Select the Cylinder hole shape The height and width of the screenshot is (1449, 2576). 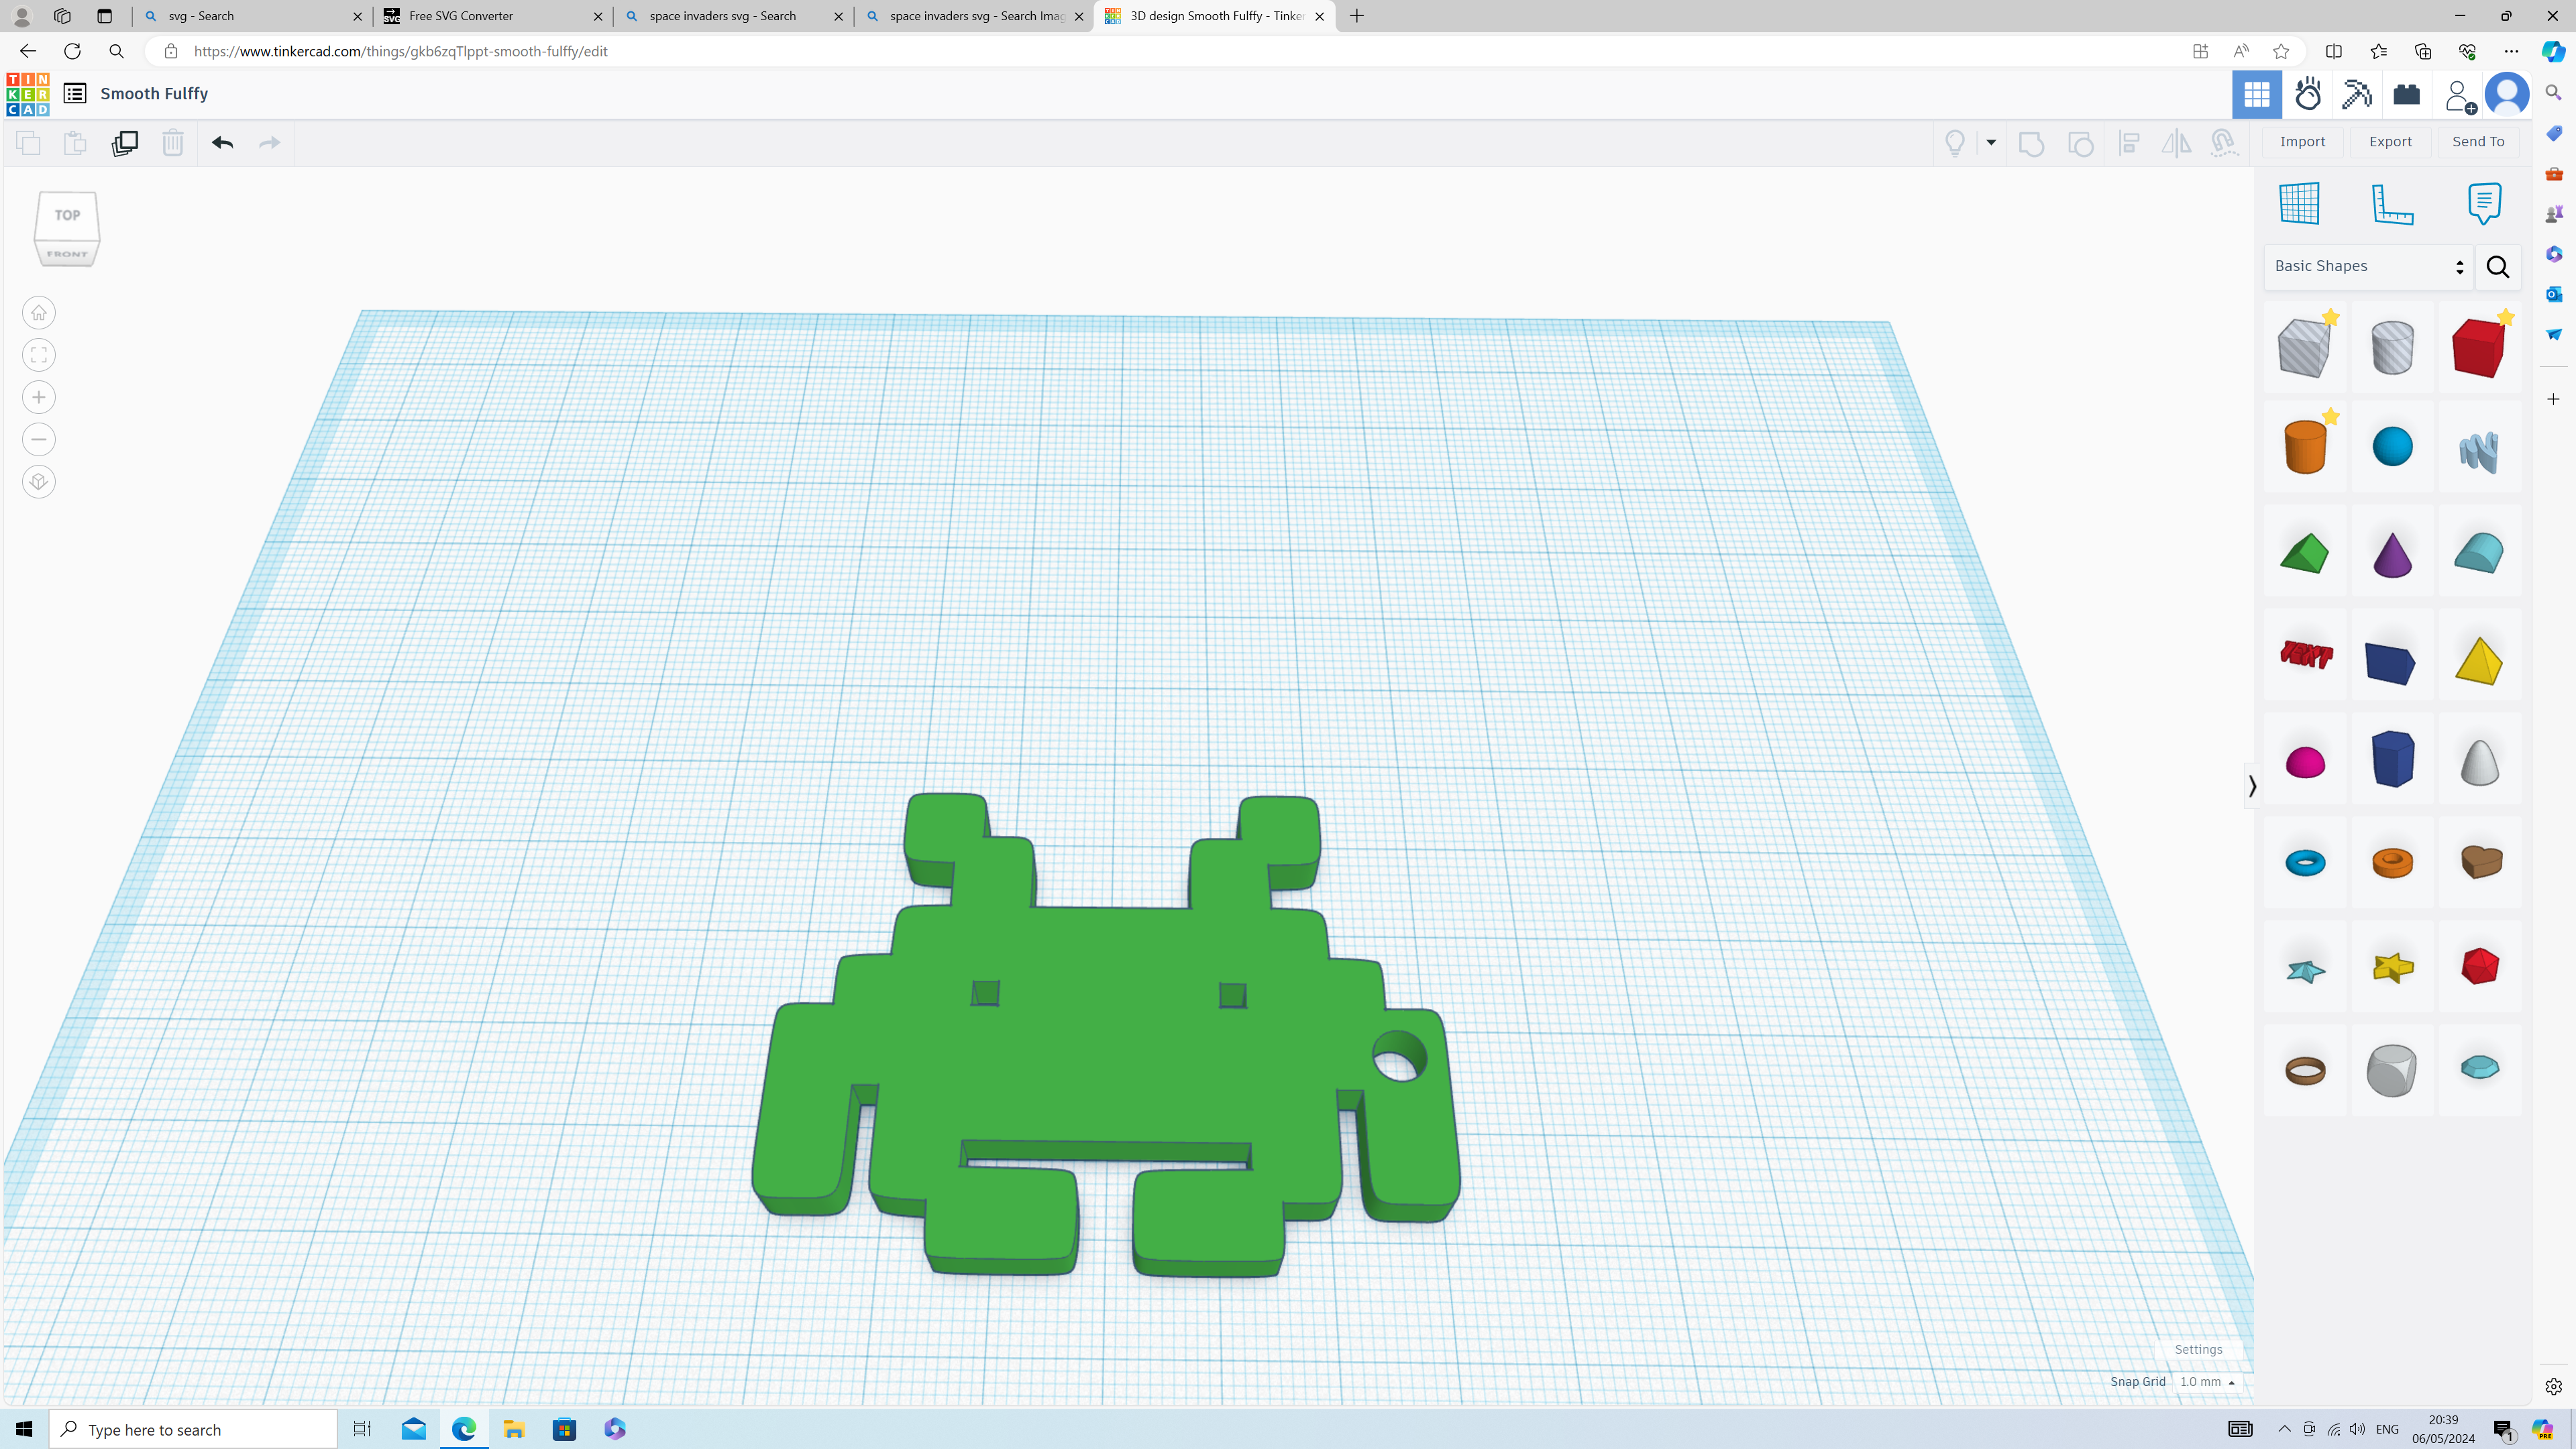pyautogui.click(x=2392, y=347)
